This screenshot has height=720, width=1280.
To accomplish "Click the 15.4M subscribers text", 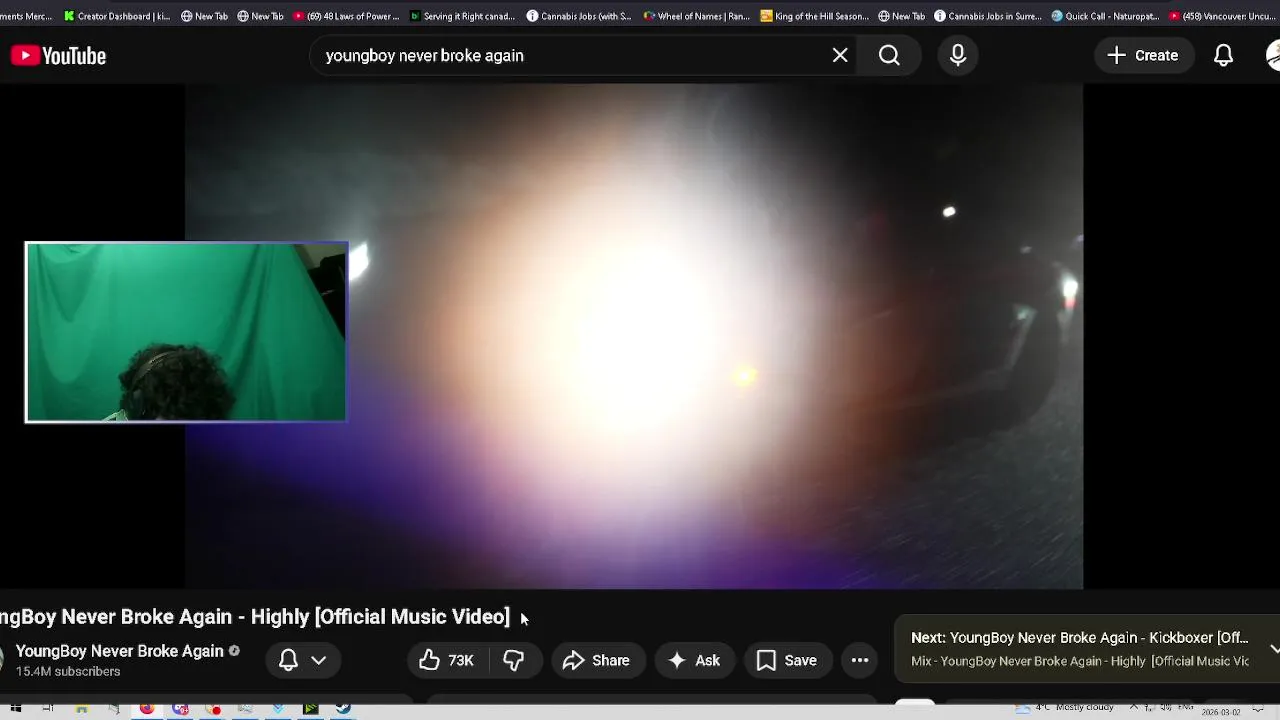I will point(68,672).
